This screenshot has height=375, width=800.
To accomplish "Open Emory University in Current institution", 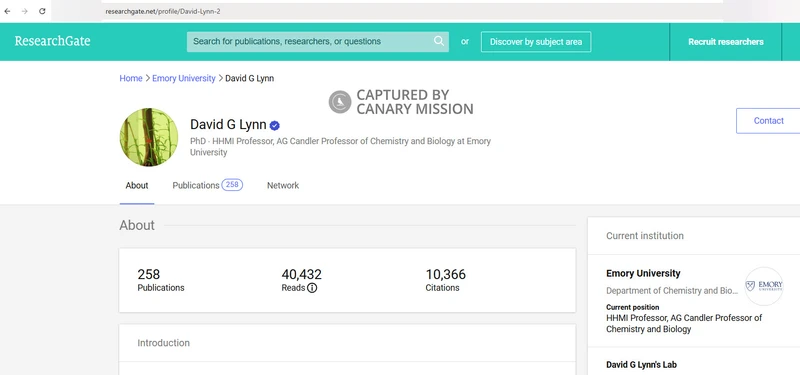I will (x=643, y=273).
